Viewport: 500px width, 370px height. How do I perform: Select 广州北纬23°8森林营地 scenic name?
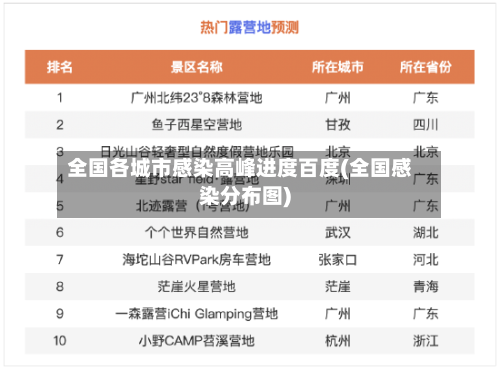pos(197,98)
